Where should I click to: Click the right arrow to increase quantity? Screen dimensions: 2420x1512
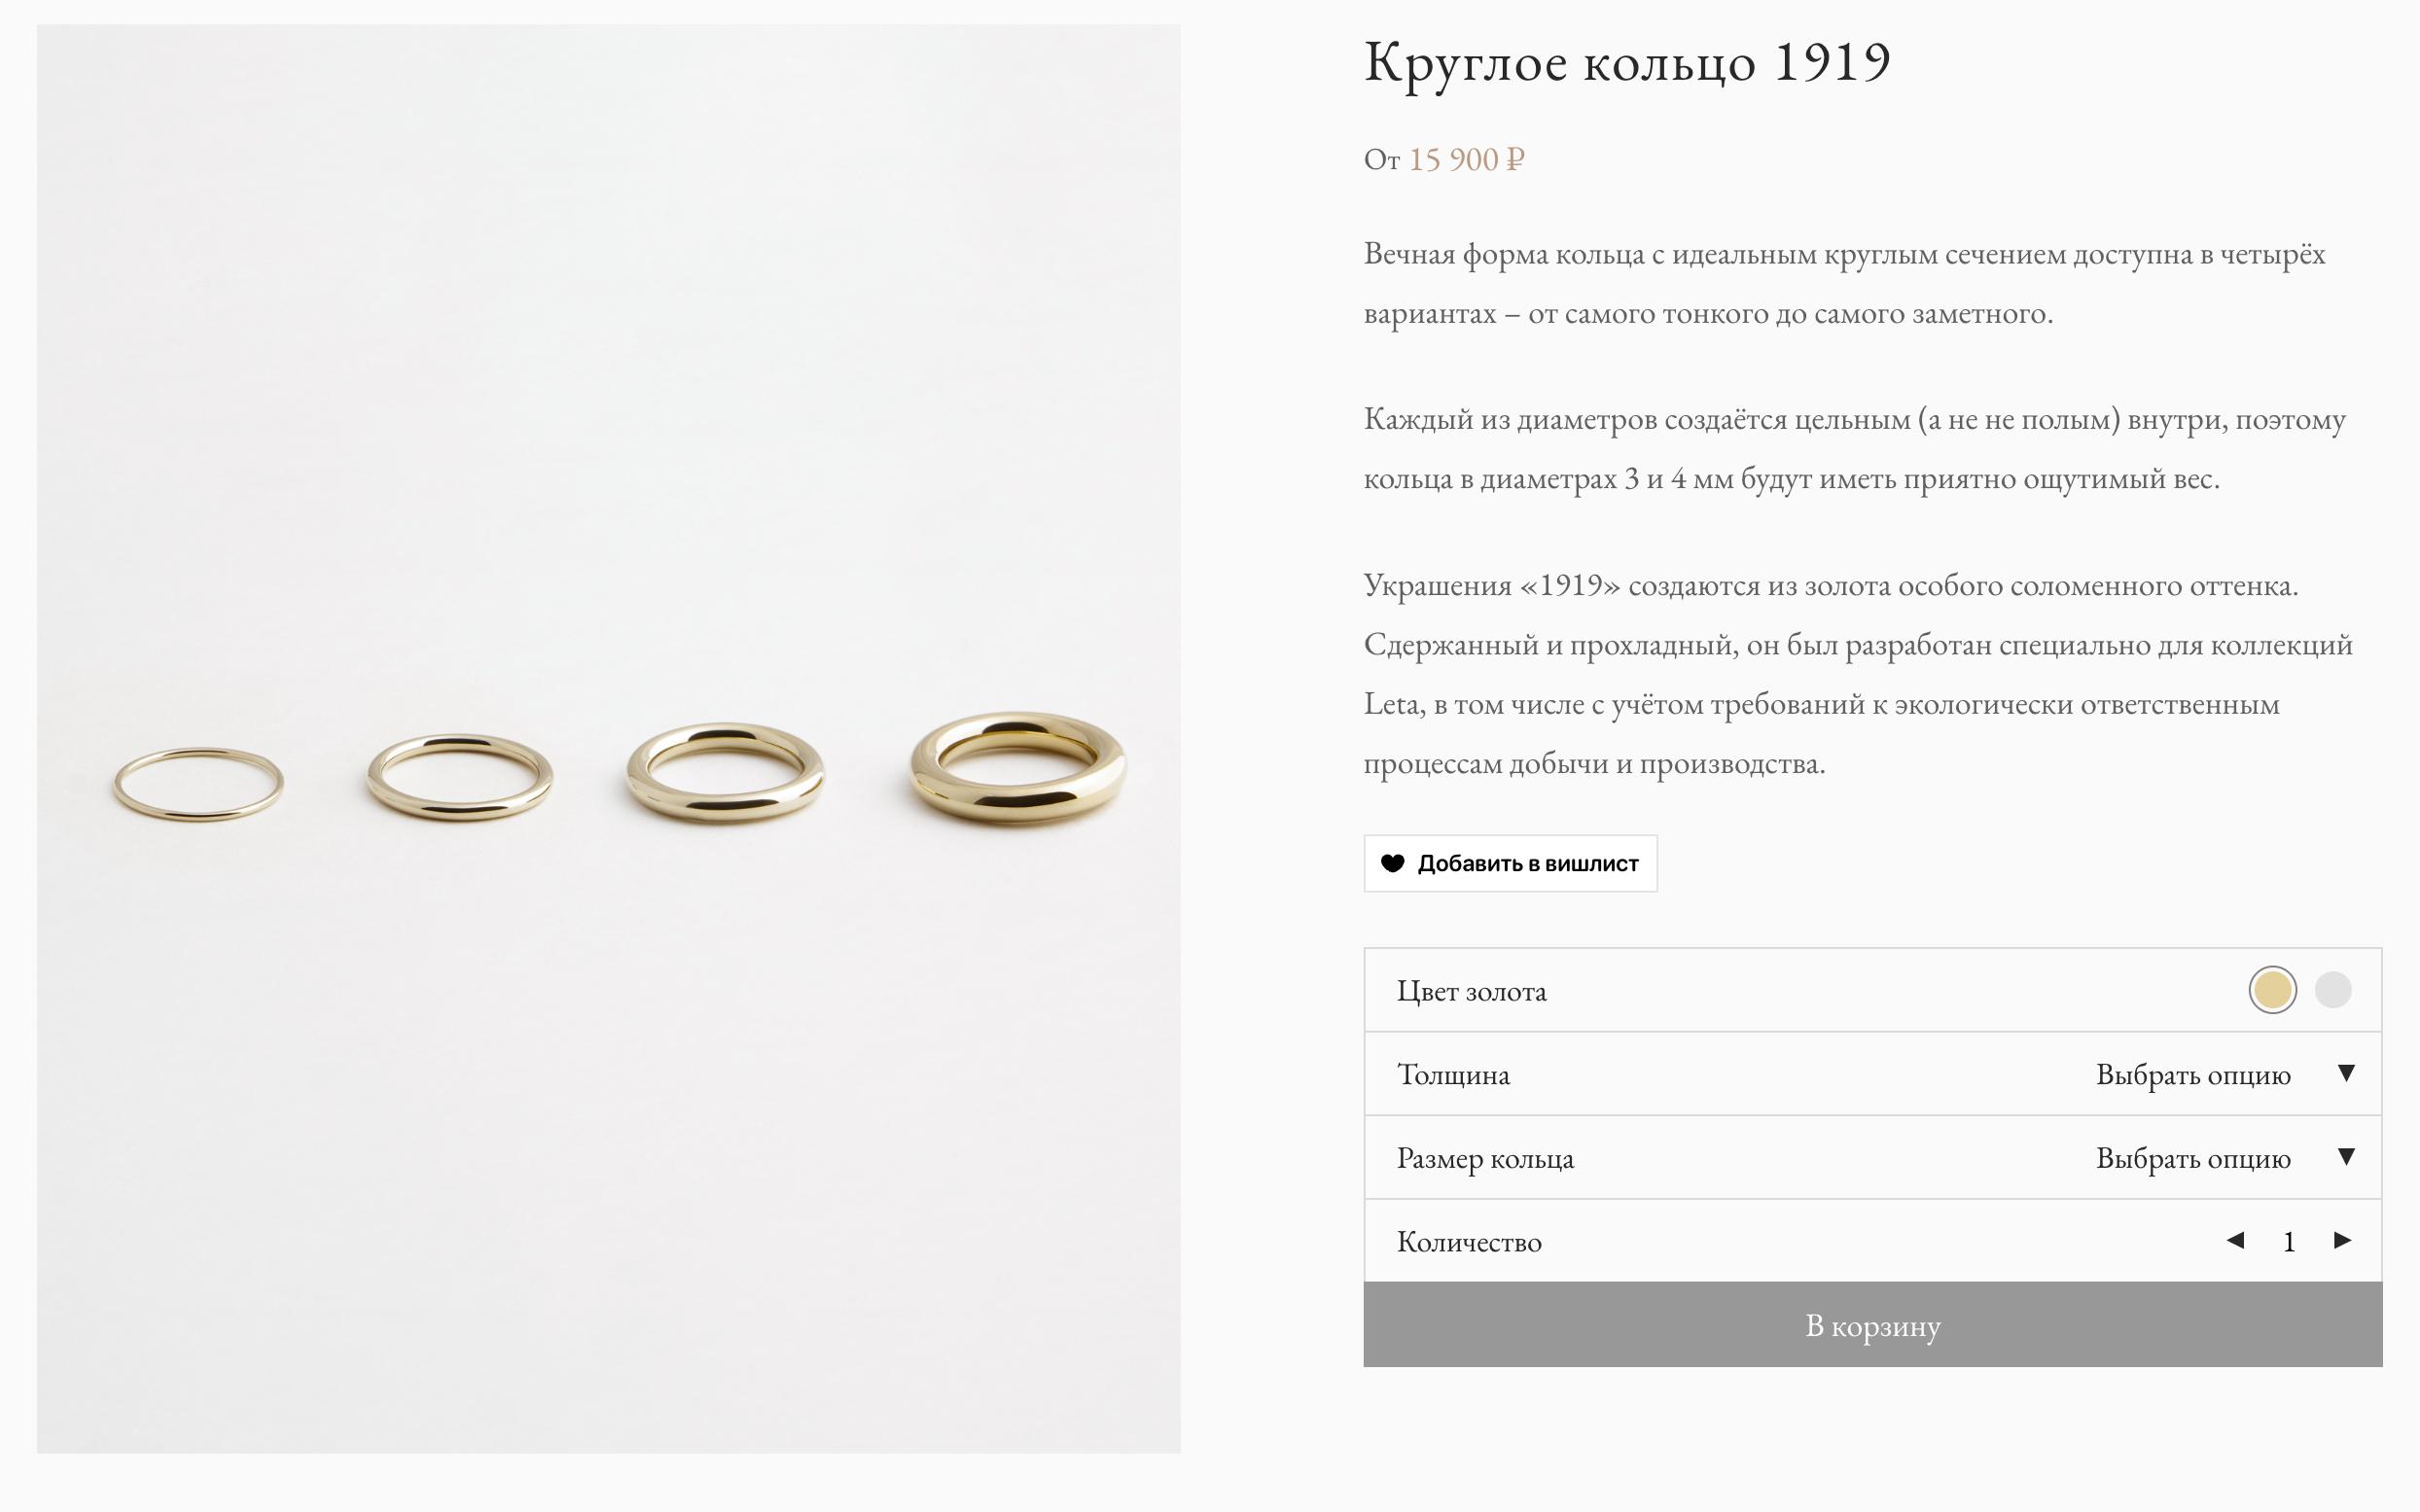[x=2341, y=1241]
